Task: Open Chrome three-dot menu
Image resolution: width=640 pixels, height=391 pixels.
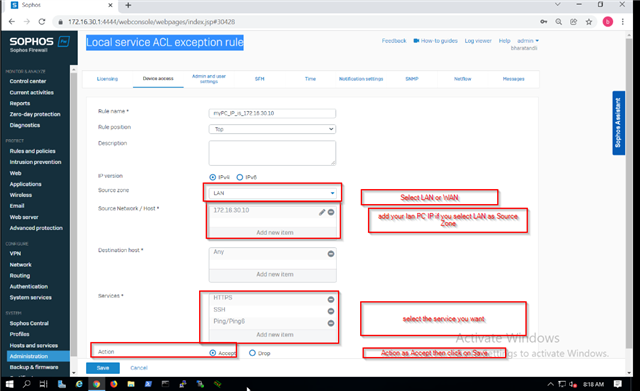Action: tap(622, 22)
